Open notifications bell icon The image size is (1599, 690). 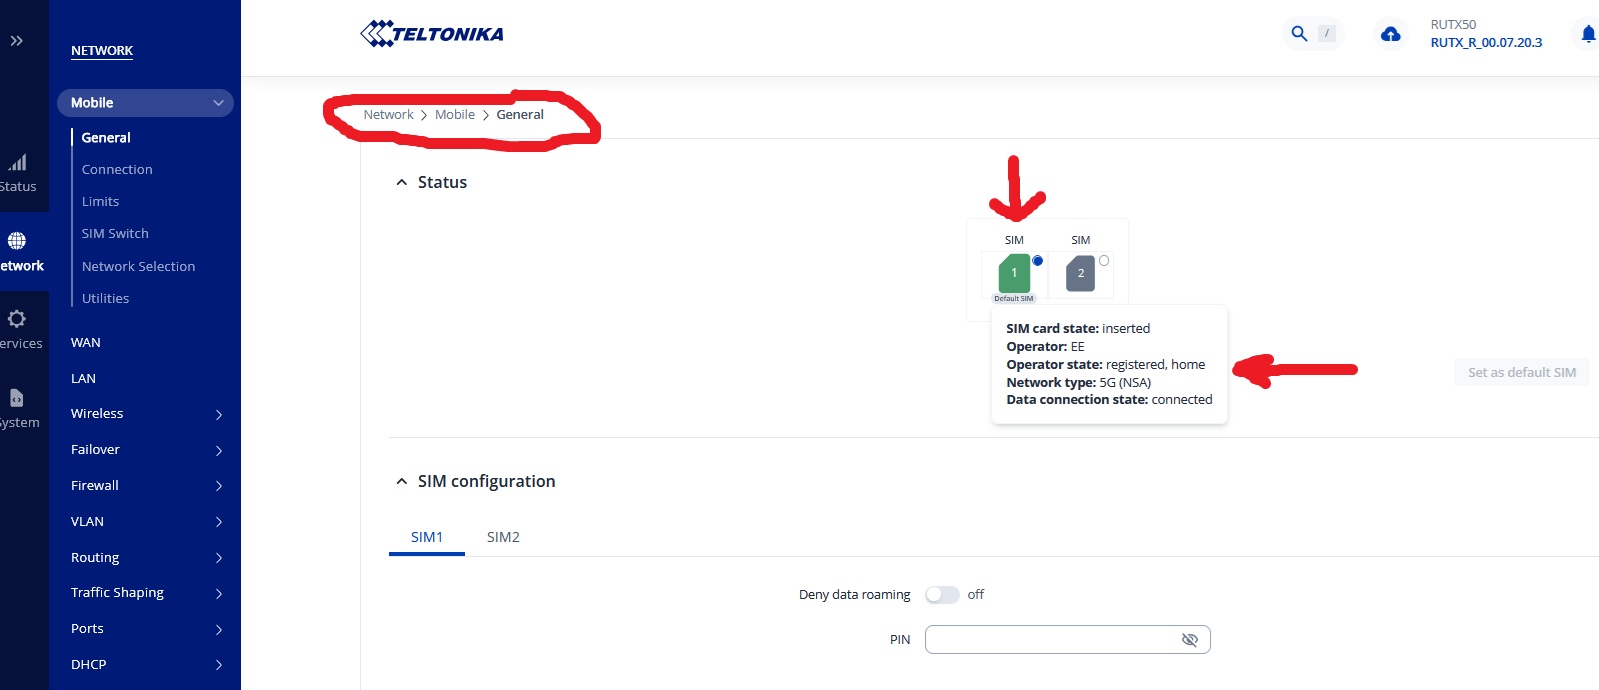click(1587, 34)
